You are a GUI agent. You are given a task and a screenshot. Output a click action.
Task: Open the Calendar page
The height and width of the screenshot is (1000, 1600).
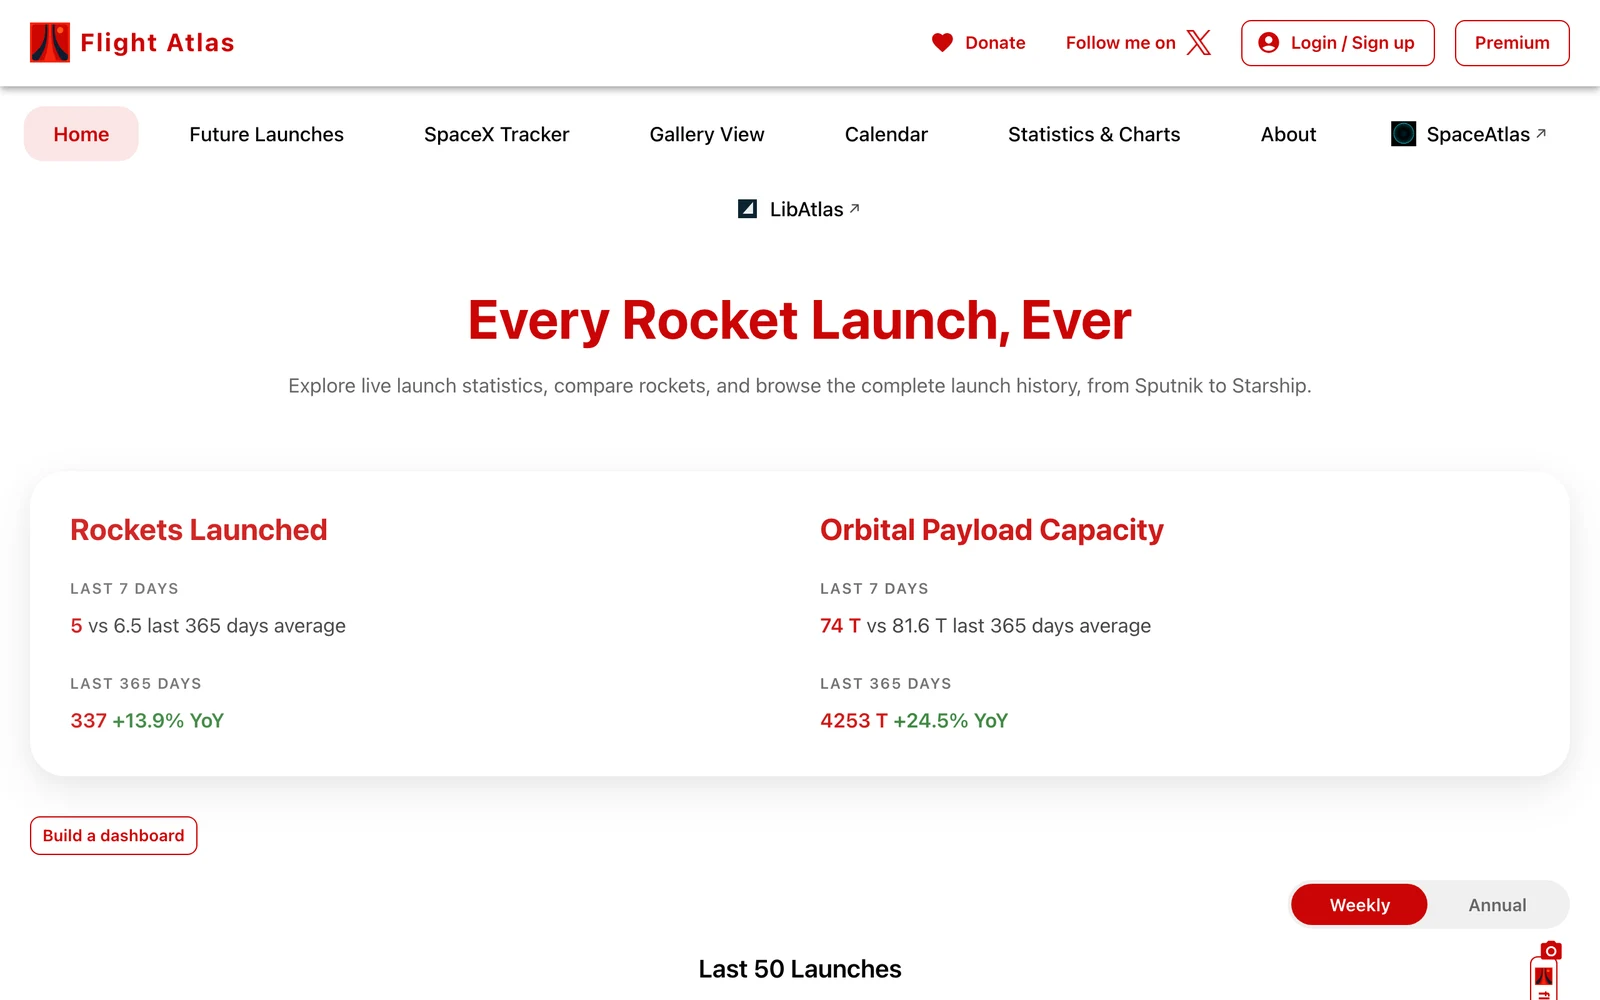pyautogui.click(x=886, y=134)
